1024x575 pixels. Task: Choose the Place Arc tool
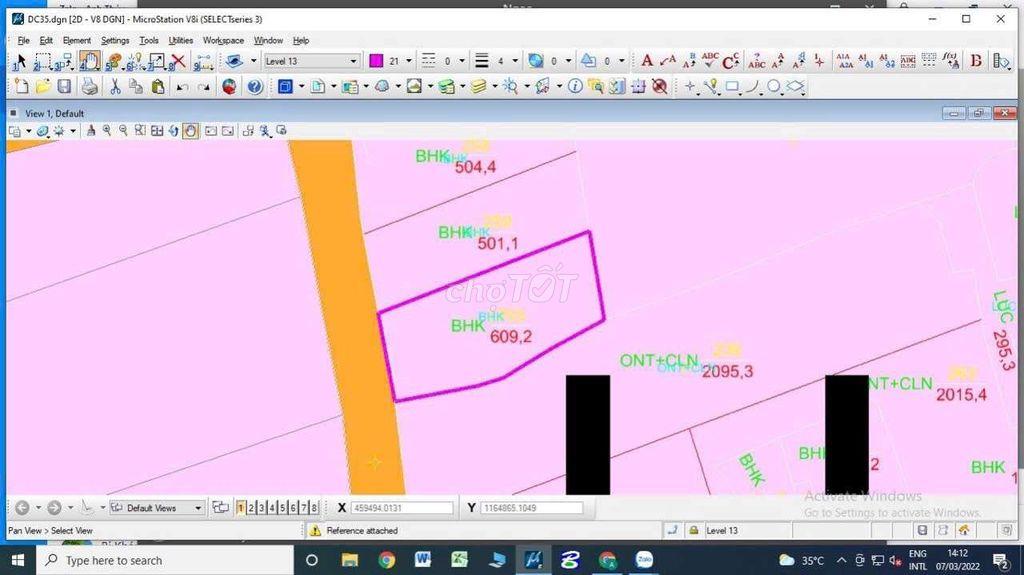[x=752, y=86]
